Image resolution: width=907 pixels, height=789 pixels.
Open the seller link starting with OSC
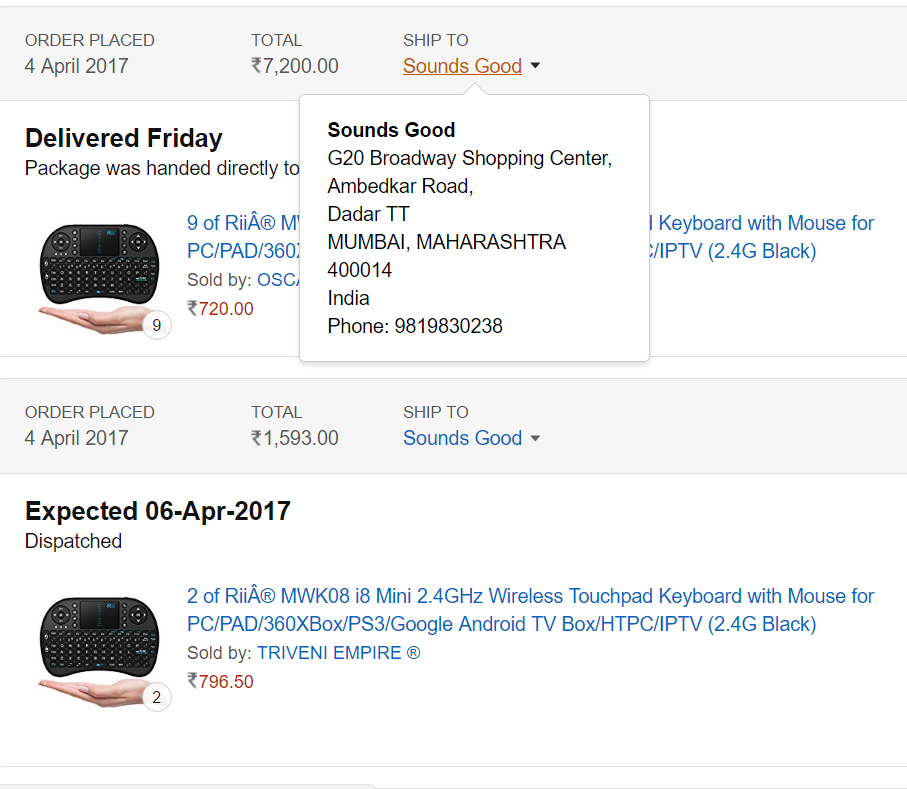[278, 279]
